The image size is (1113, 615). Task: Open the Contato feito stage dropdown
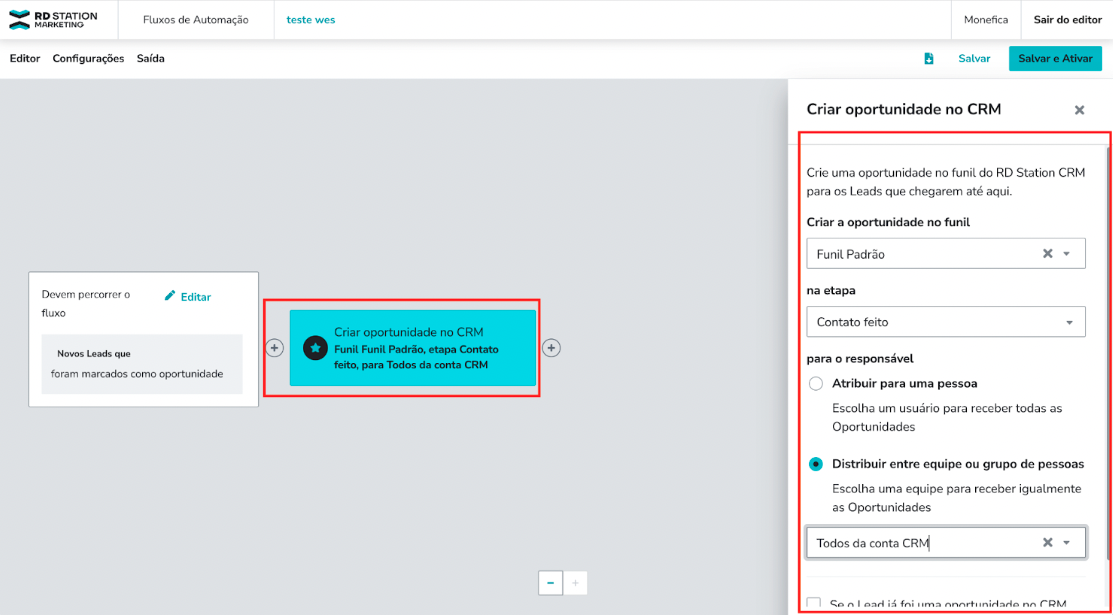pyautogui.click(x=1069, y=322)
